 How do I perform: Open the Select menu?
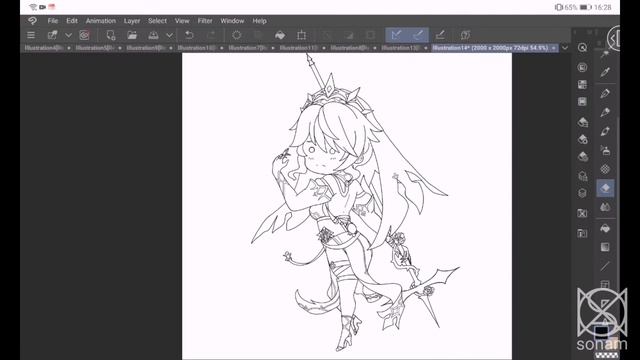pos(157,21)
